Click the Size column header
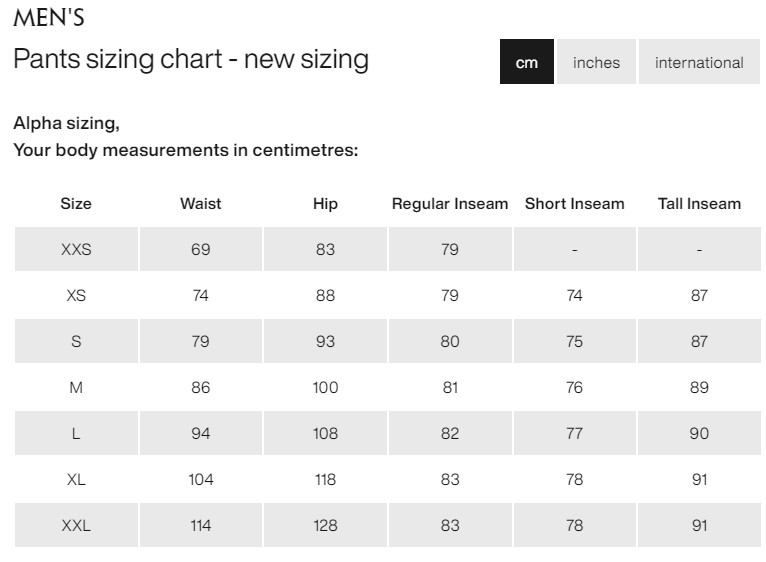The height and width of the screenshot is (562, 766). [x=76, y=204]
